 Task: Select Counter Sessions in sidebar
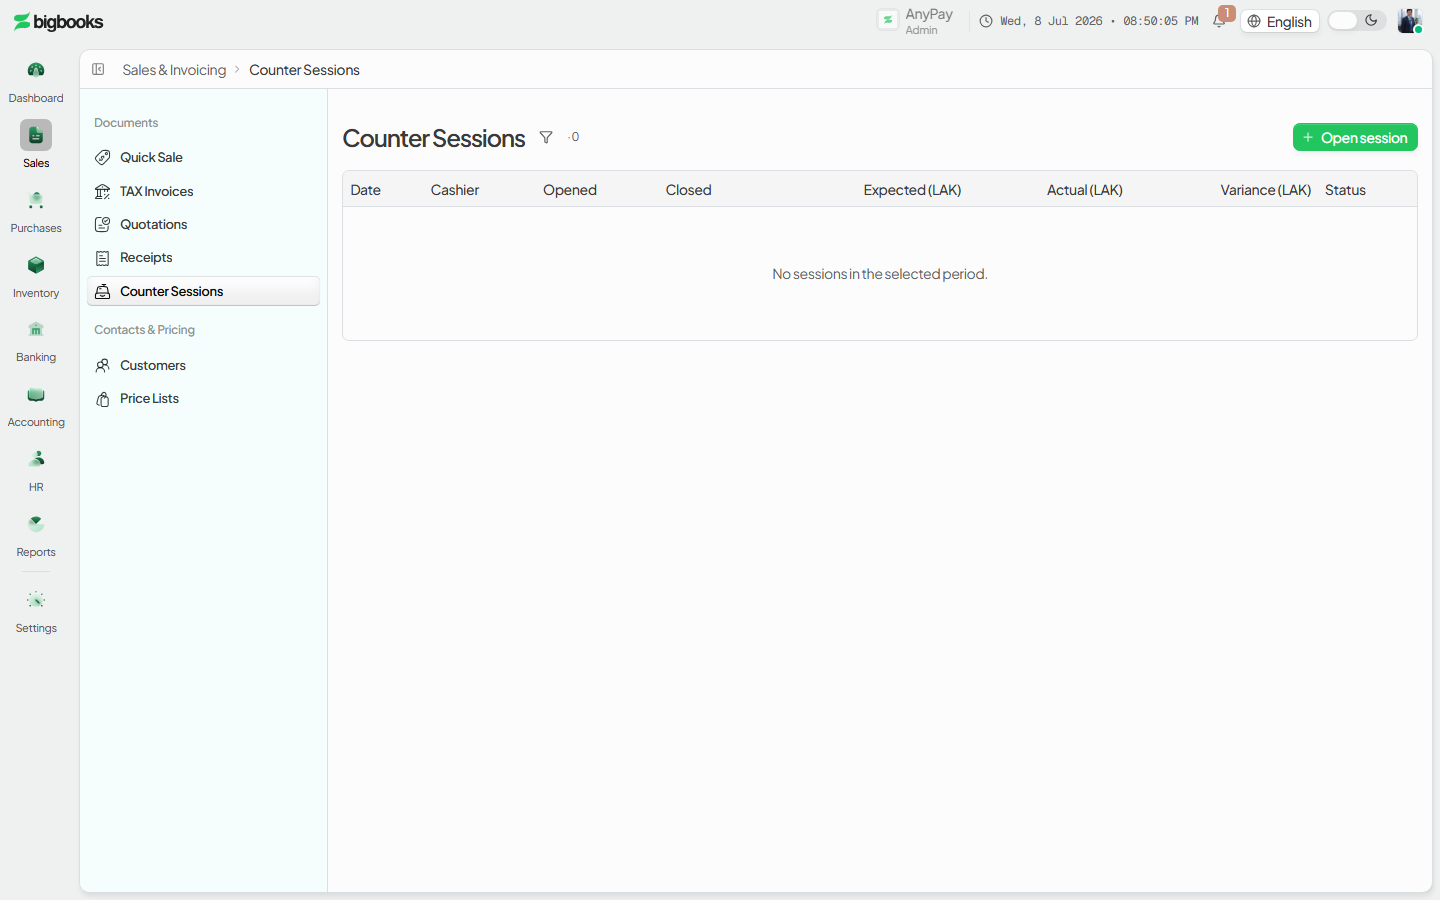pos(204,291)
